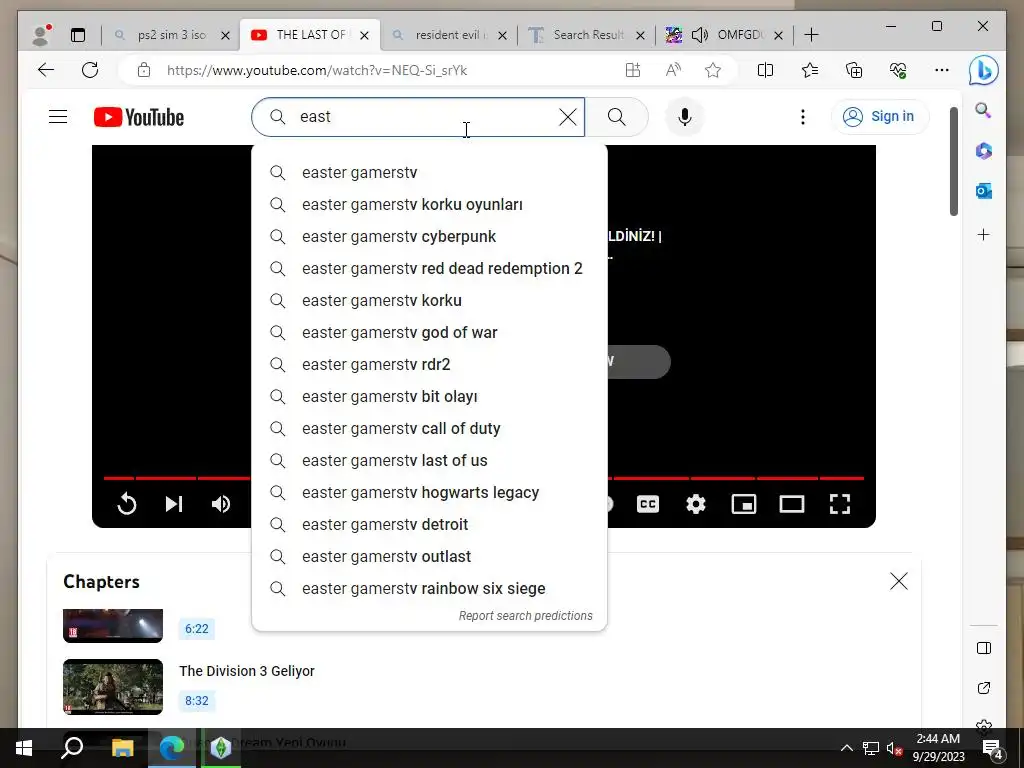Screen dimensions: 1024x768
Task: Open Edge sidebar search icon
Action: 984,110
